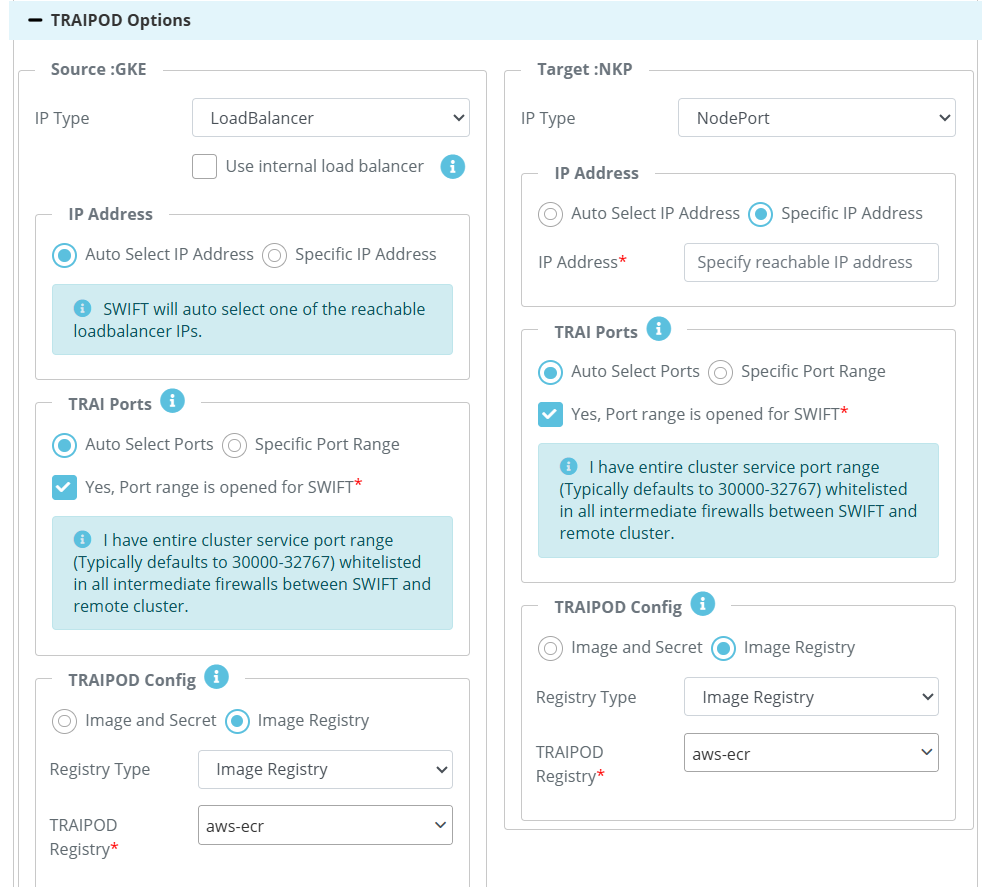
Task: Click Source TRAIPOD Config info icon
Action: click(217, 677)
